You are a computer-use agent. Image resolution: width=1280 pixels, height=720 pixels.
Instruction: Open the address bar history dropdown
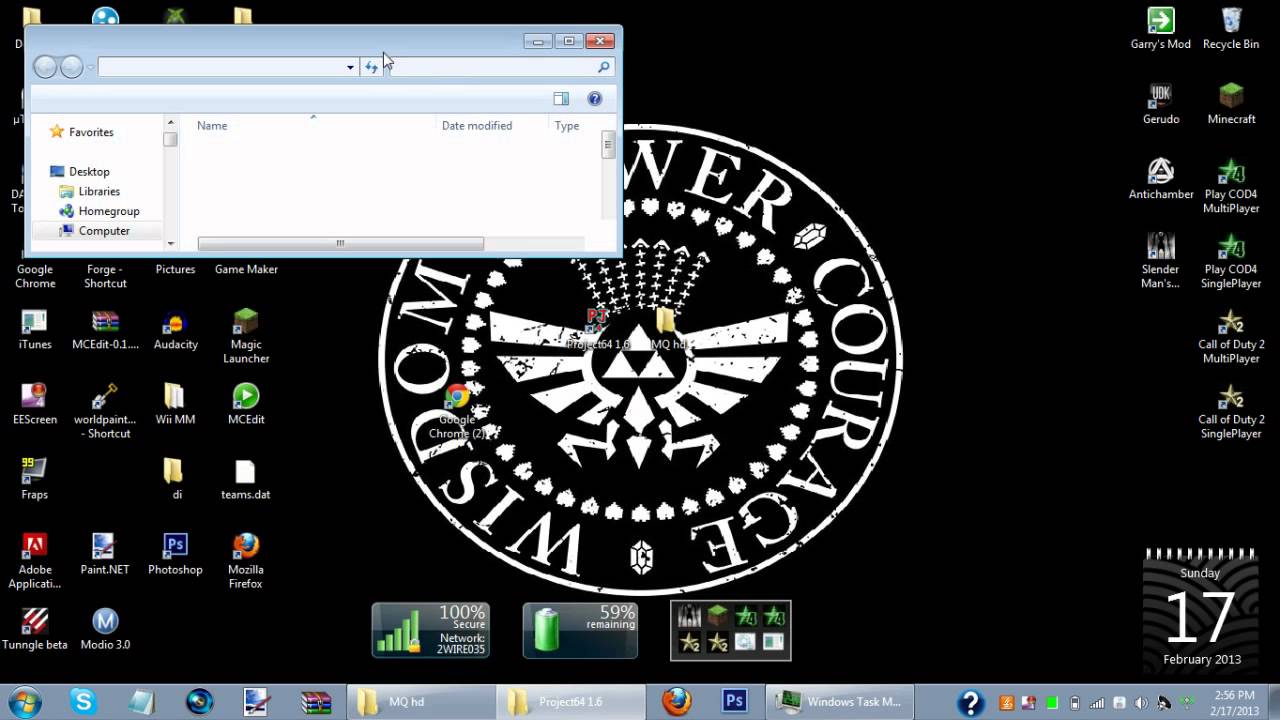pyautogui.click(x=350, y=67)
